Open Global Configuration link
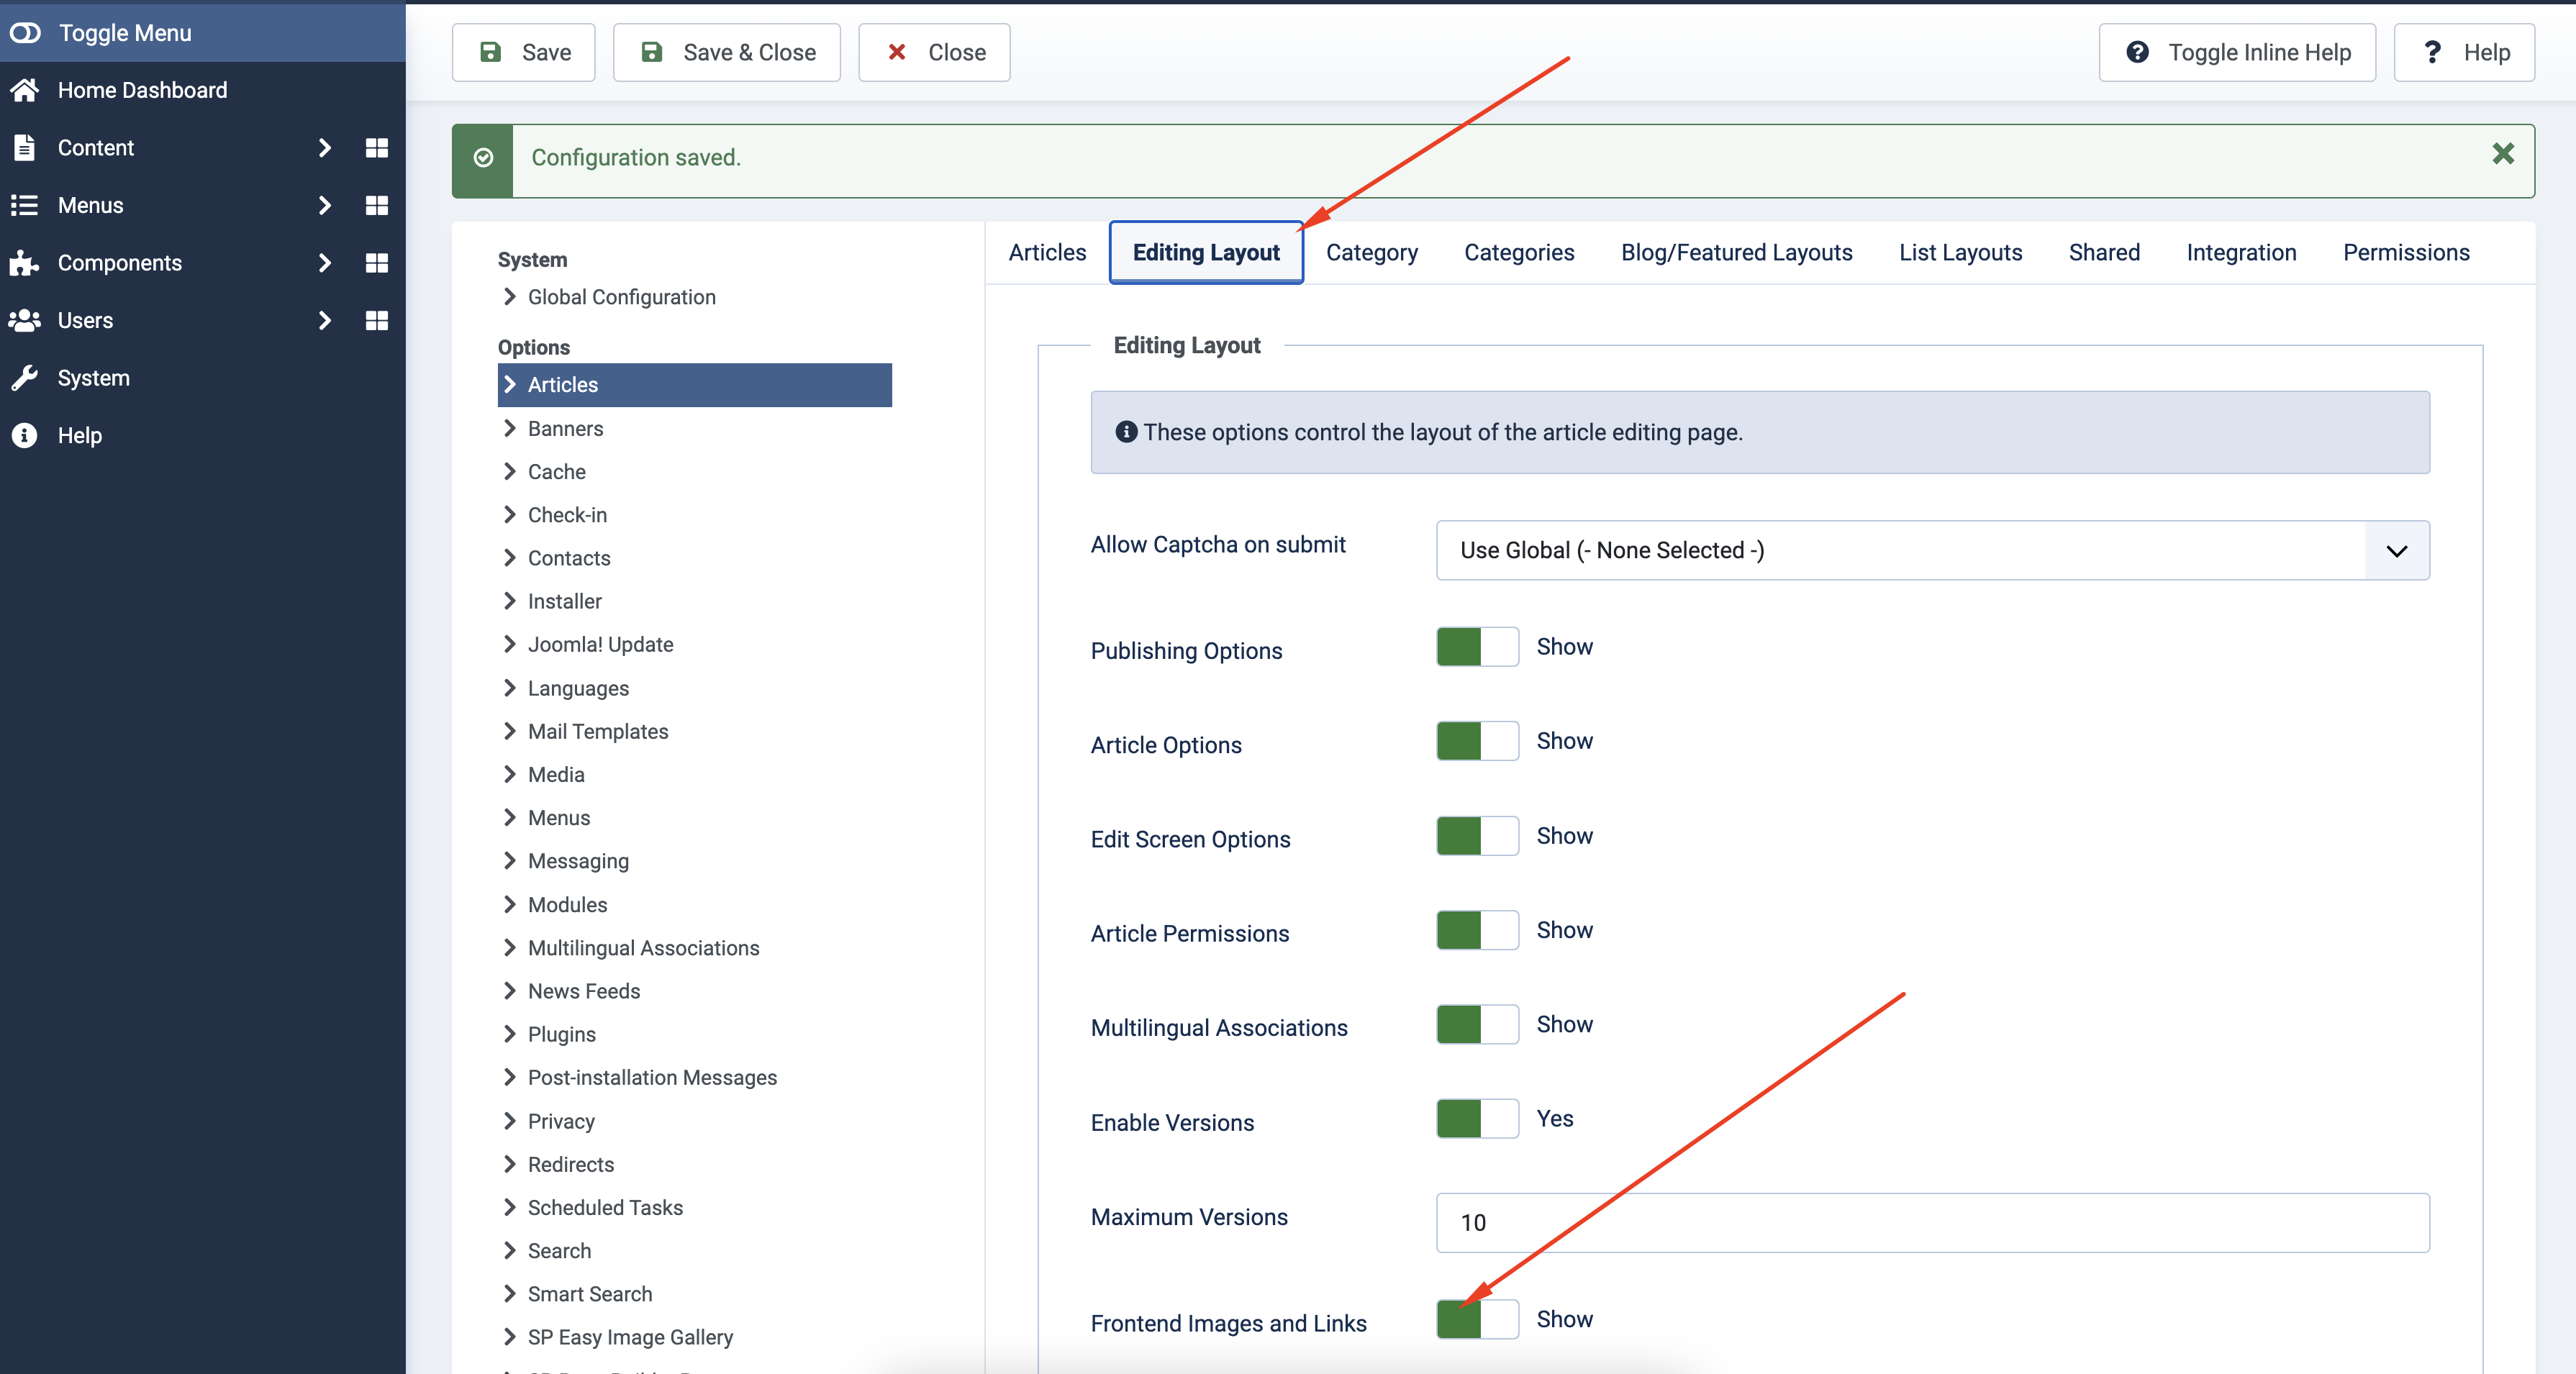The width and height of the screenshot is (2576, 1374). coord(621,297)
